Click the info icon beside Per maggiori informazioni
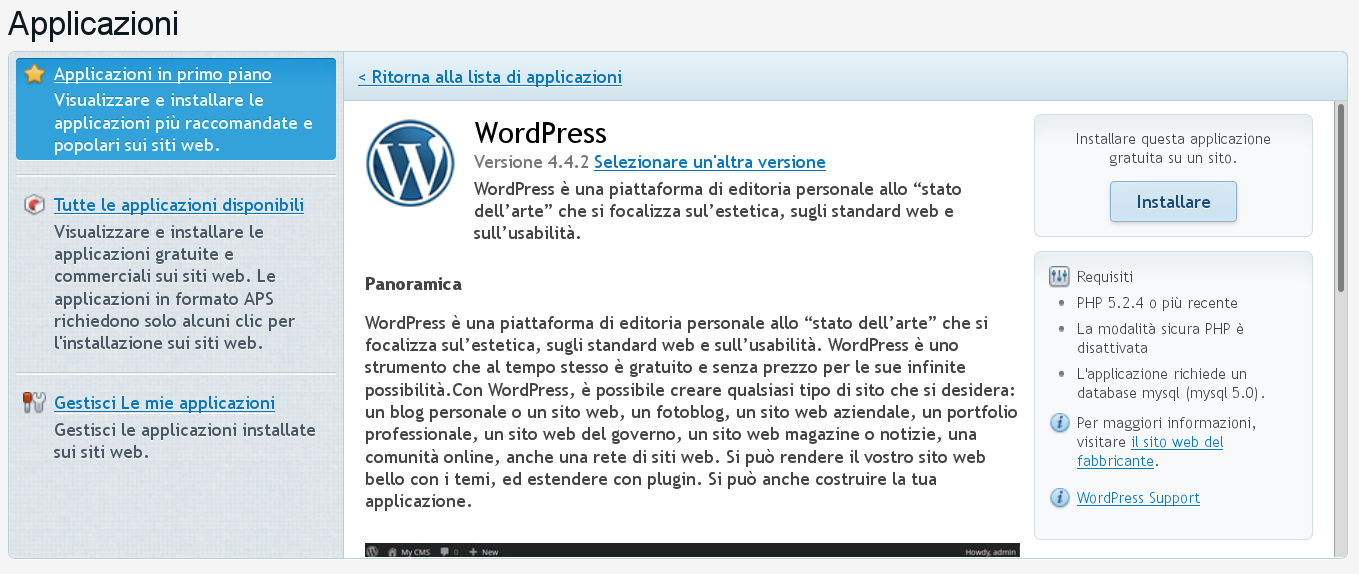Screen dimensions: 1359x574 pos(1060,423)
